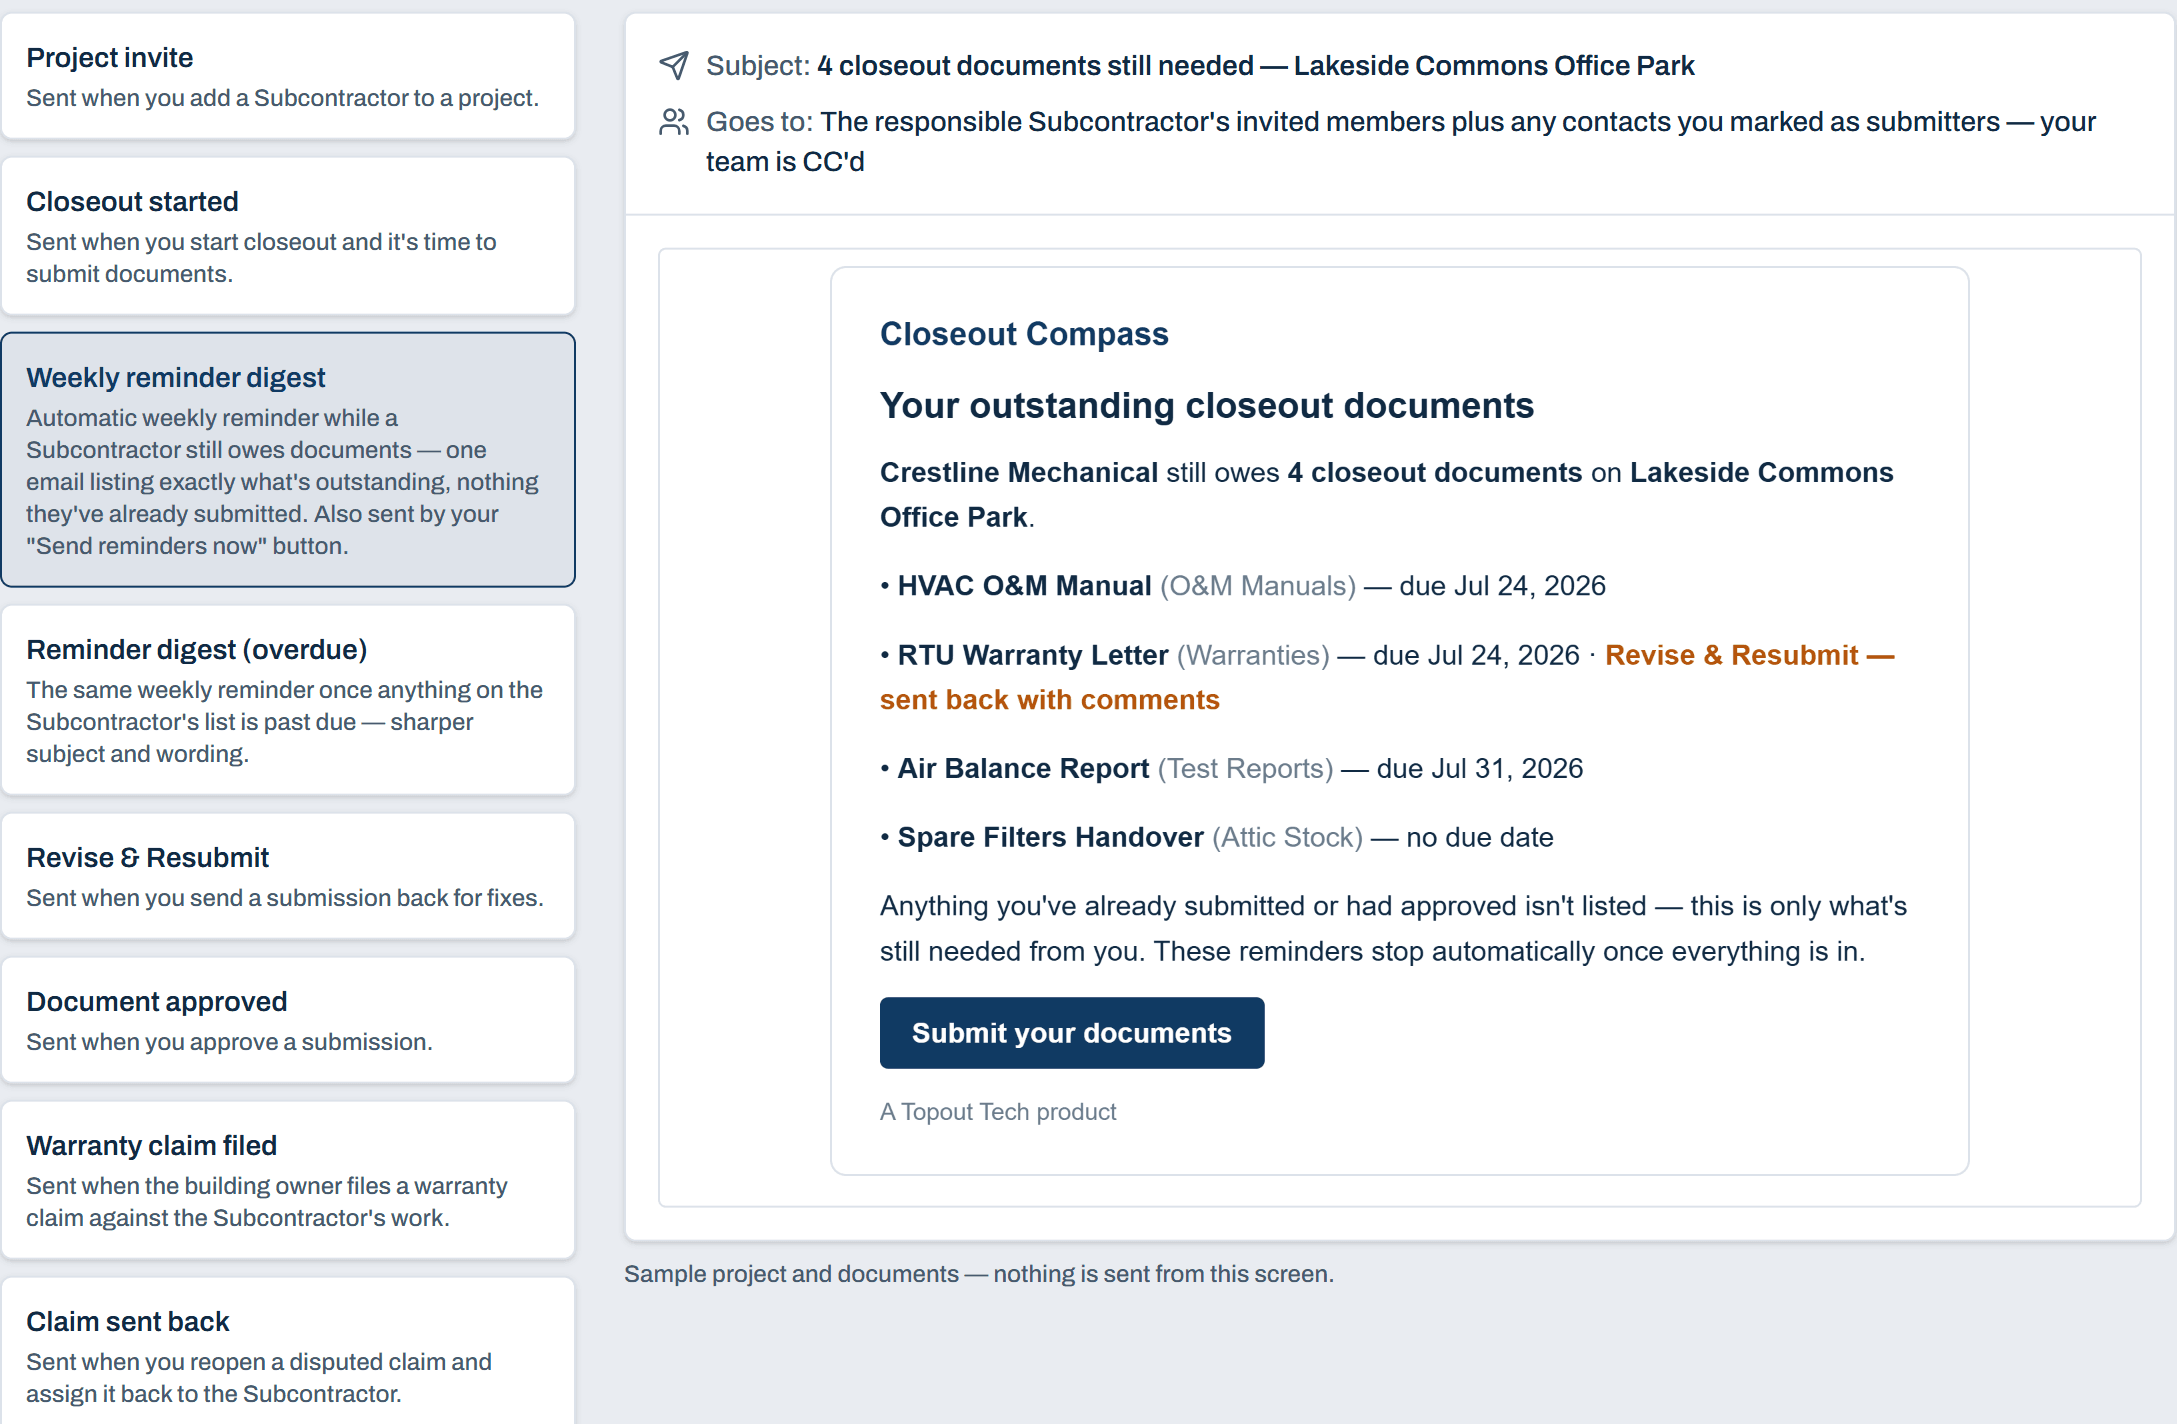Click the Closeout Compass heading
This screenshot has width=2177, height=1424.
(1024, 334)
